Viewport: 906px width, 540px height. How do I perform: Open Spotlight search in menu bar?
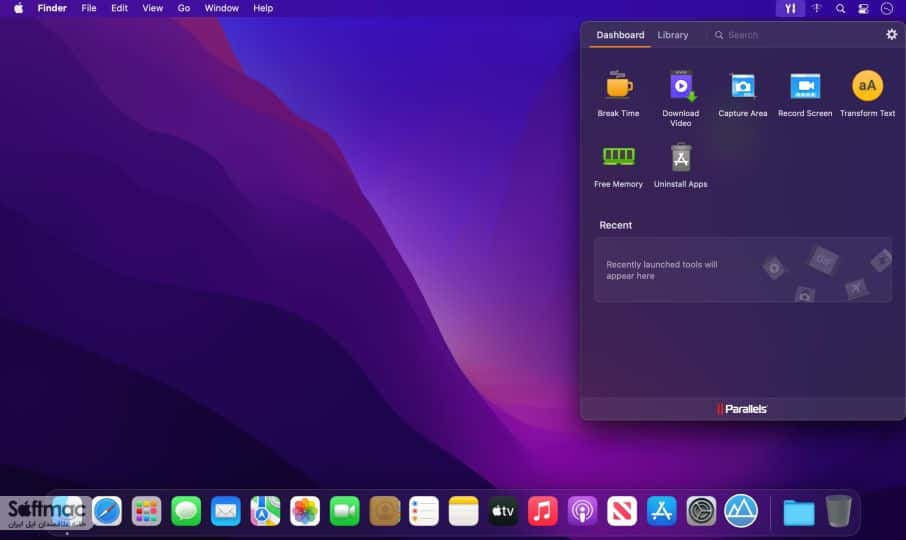coord(840,8)
